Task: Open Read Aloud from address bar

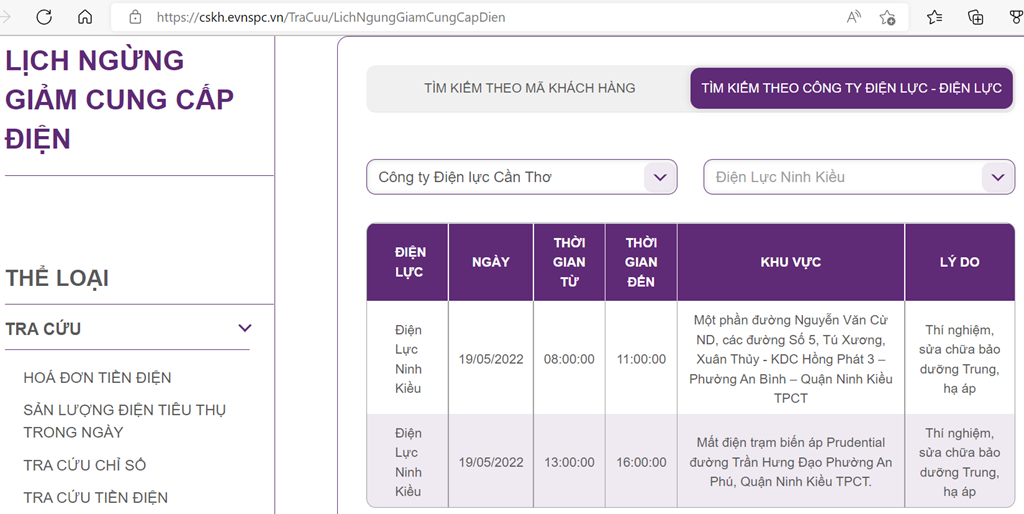Action: 854,17
